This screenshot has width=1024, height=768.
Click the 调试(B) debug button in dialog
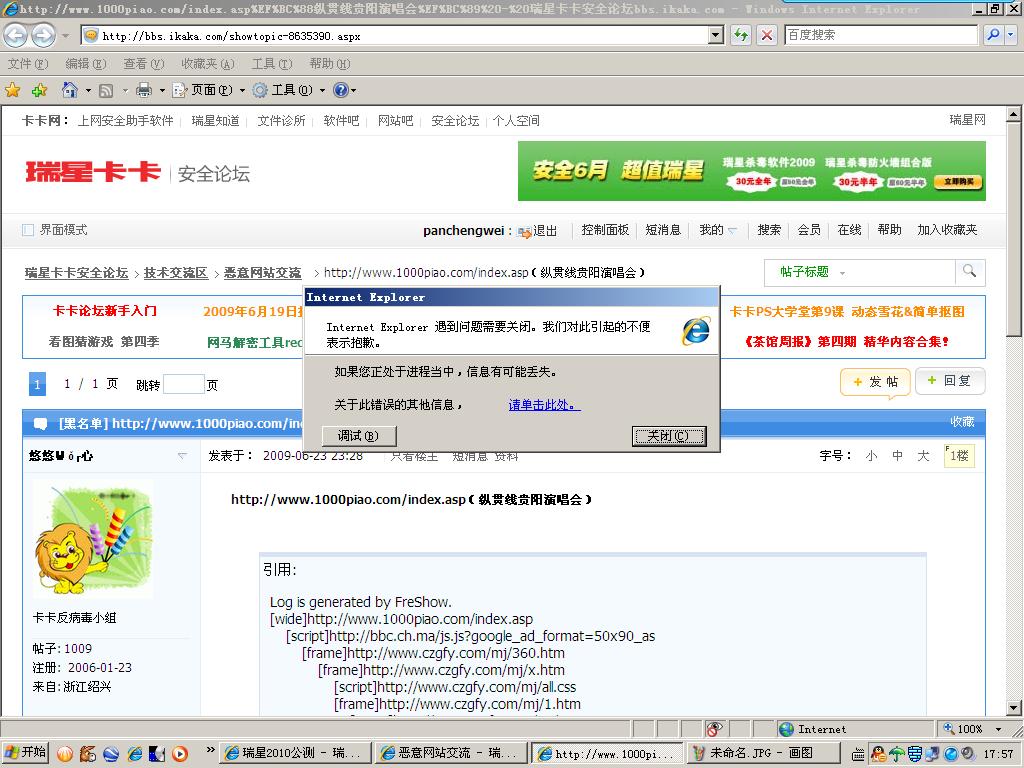(359, 436)
